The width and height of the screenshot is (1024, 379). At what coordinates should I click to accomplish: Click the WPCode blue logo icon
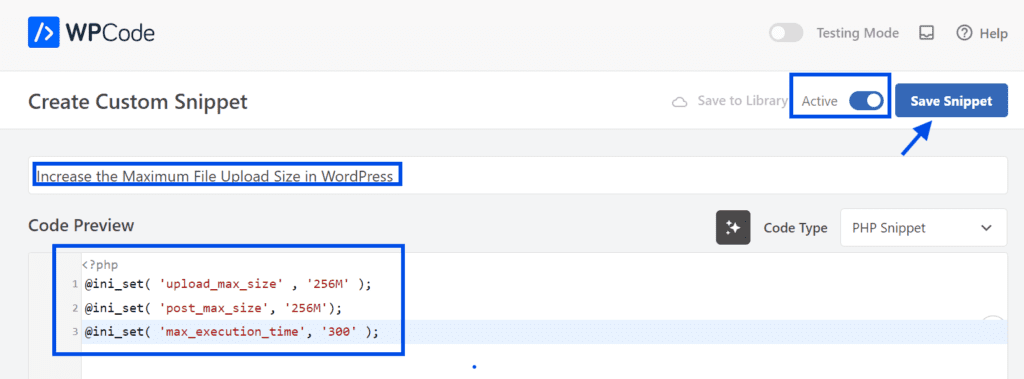point(44,33)
